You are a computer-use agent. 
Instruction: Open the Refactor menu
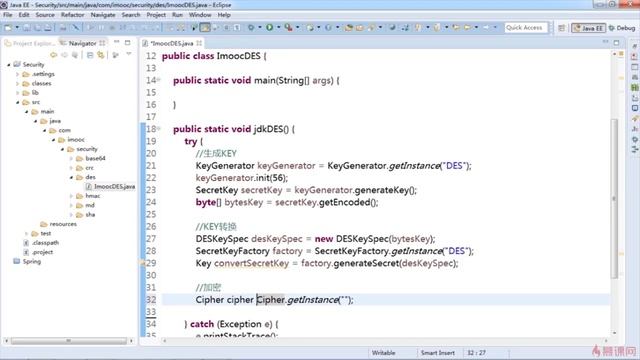[x=72, y=15]
